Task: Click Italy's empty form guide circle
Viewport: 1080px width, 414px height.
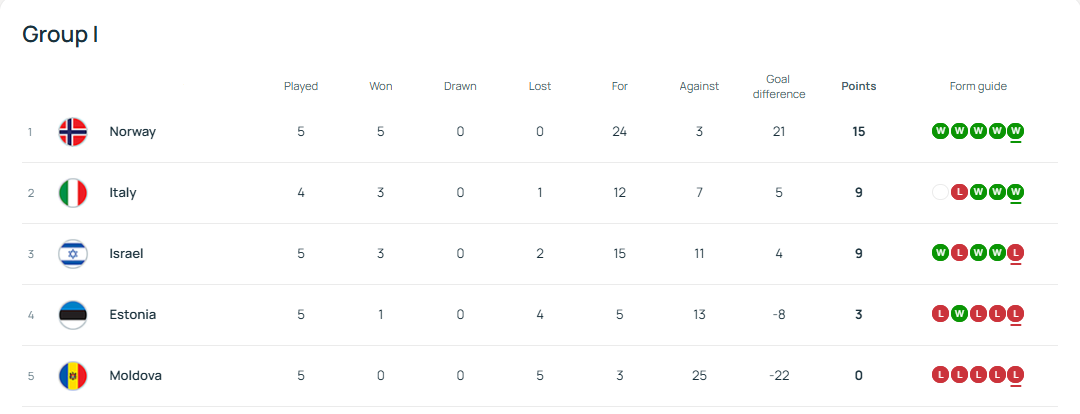Action: tap(940, 192)
